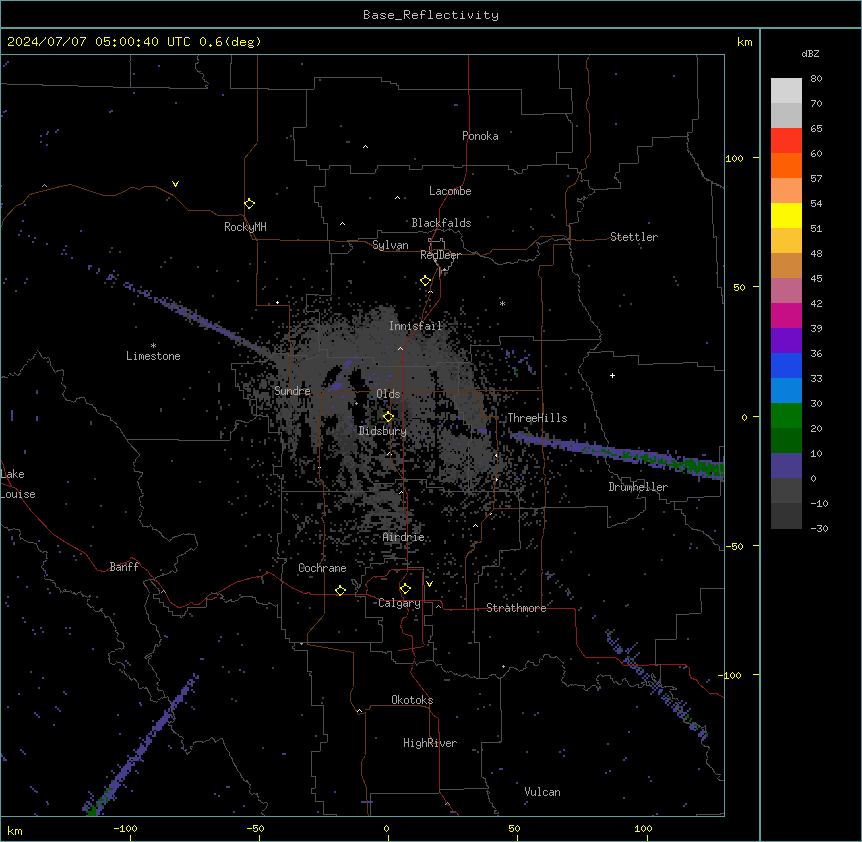Pick the blue 36 dBZ legend color

point(786,366)
